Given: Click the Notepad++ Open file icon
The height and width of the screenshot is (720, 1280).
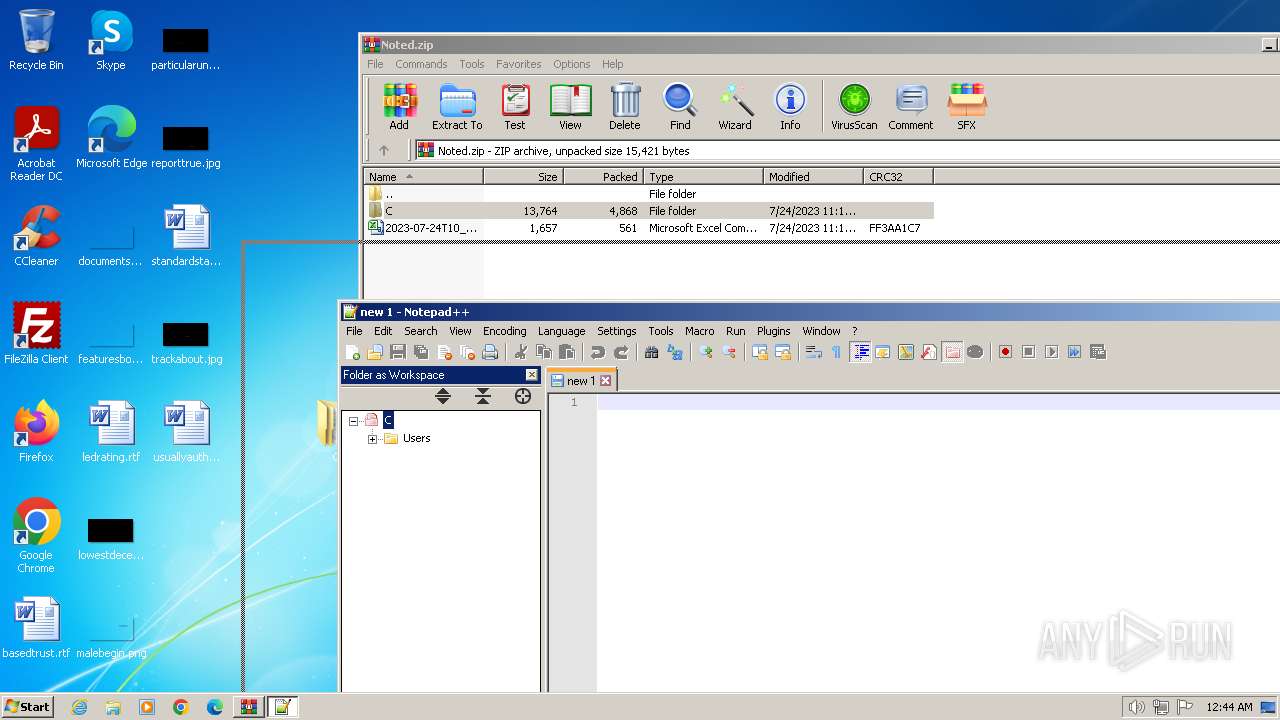Looking at the screenshot, I should 375,352.
